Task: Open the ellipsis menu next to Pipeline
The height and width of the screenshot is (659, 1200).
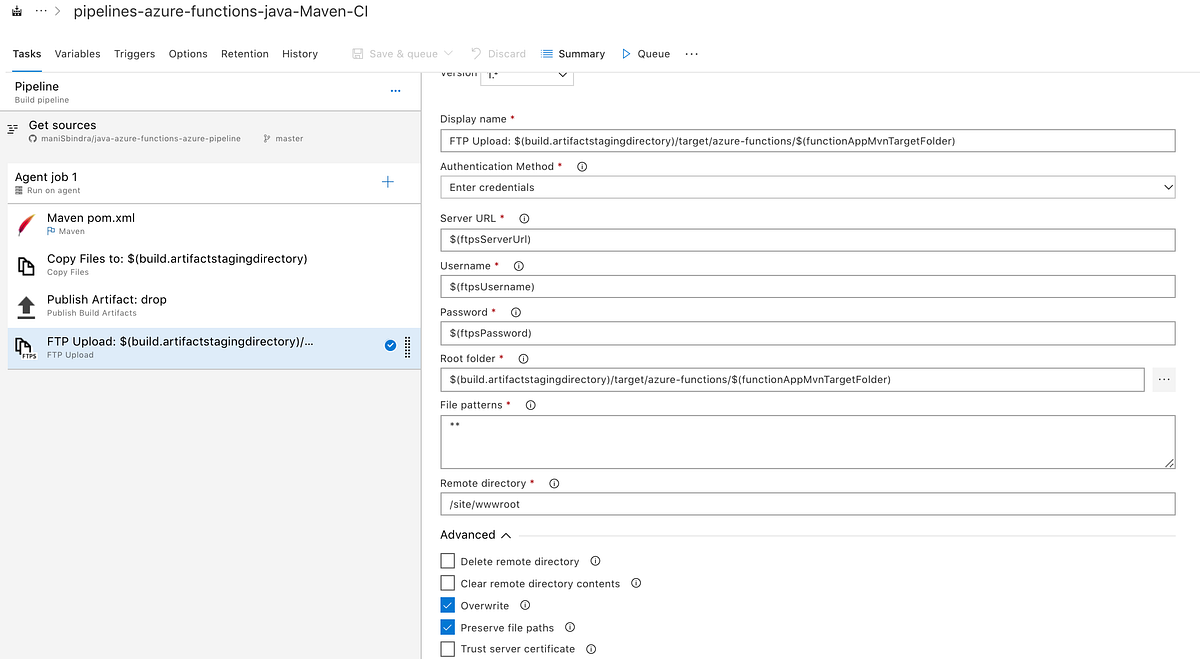Action: 395,91
